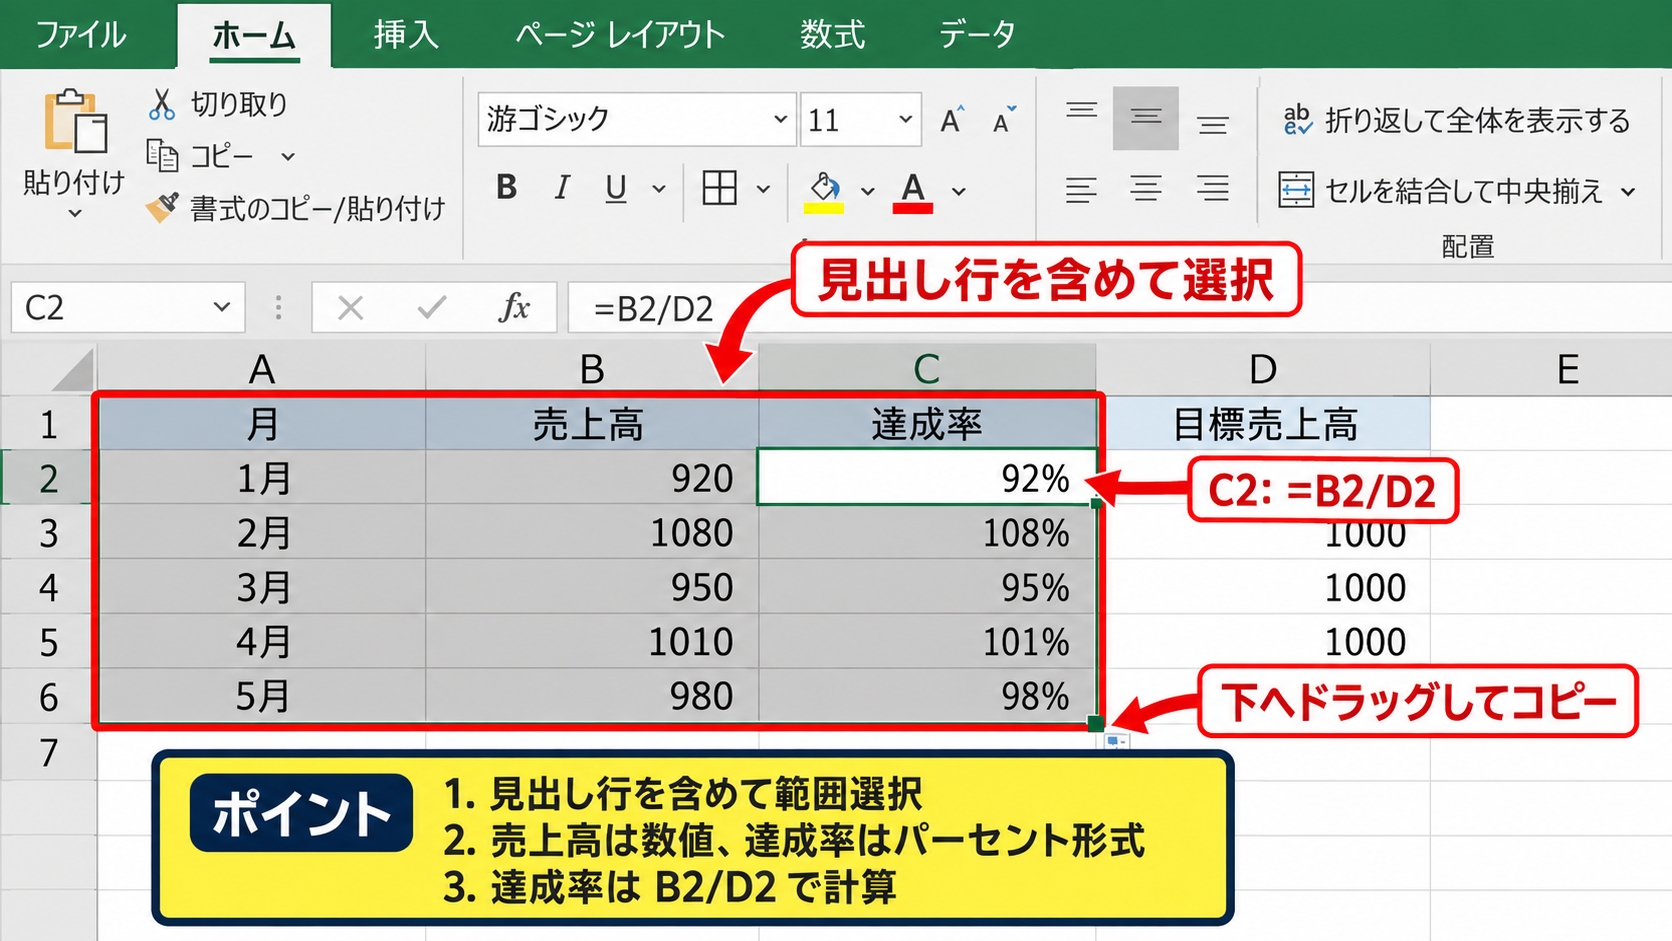This screenshot has width=1672, height=941.
Task: Toggle Underline formatting
Action: pos(616,188)
